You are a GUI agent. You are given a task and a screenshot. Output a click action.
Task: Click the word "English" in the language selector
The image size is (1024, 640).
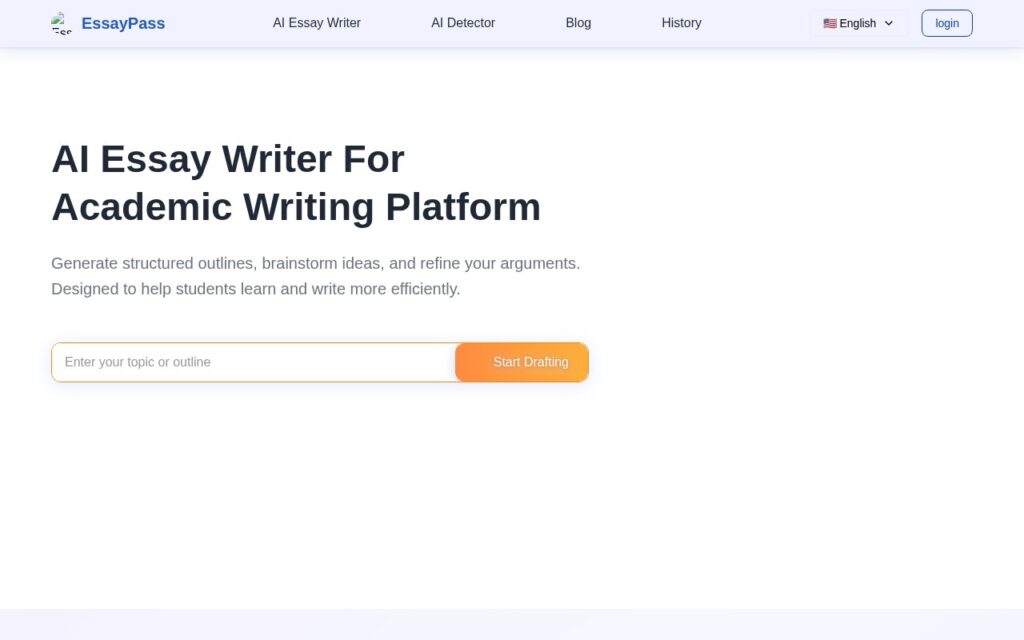(857, 24)
